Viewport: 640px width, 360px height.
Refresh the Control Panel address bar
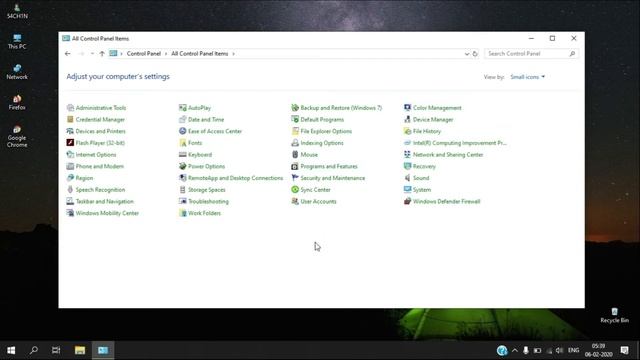(x=475, y=54)
